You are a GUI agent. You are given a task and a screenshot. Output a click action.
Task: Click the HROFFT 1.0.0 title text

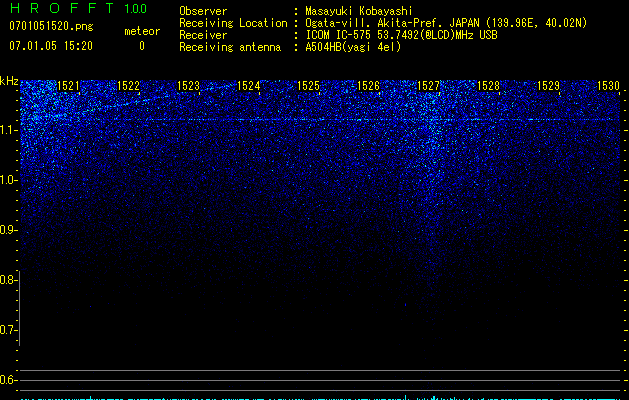[78, 8]
